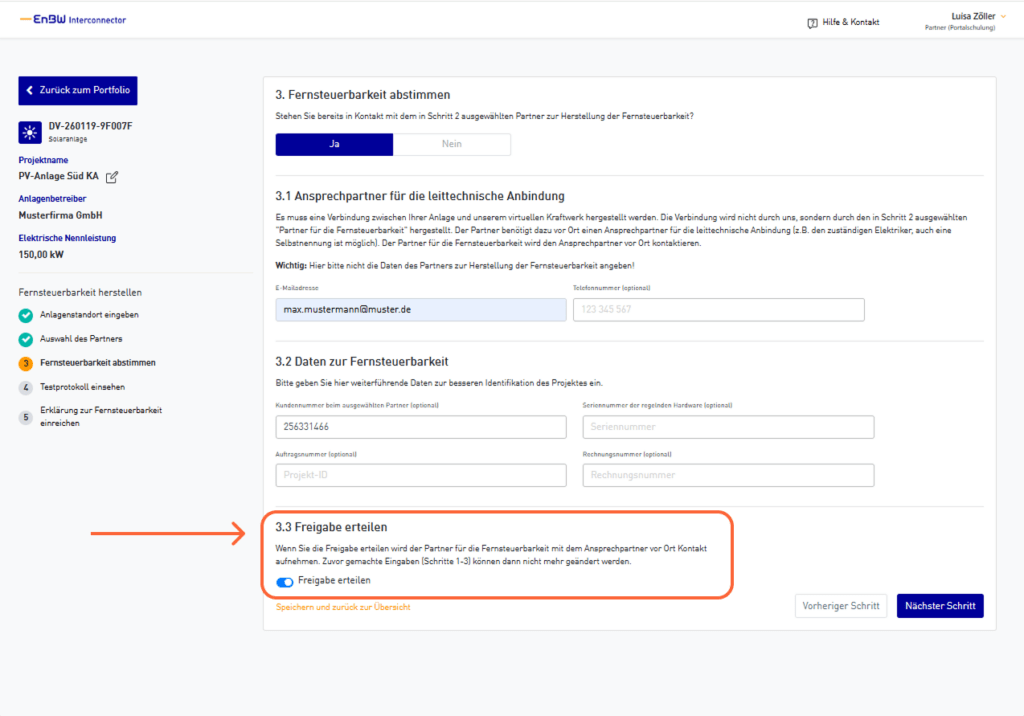Click the EnBW Interconnector logo
This screenshot has width=1024, height=716.
tap(73, 20)
